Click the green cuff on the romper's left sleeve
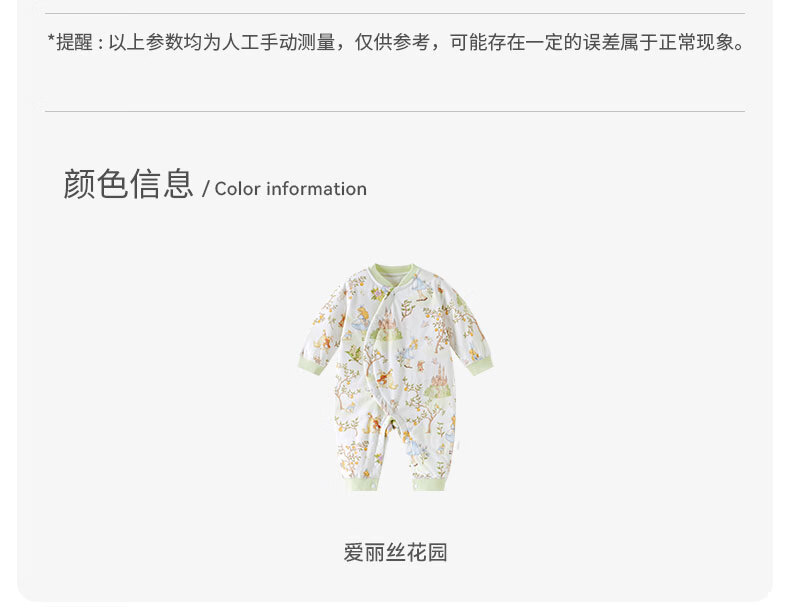This screenshot has height=612, width=790. (311, 364)
